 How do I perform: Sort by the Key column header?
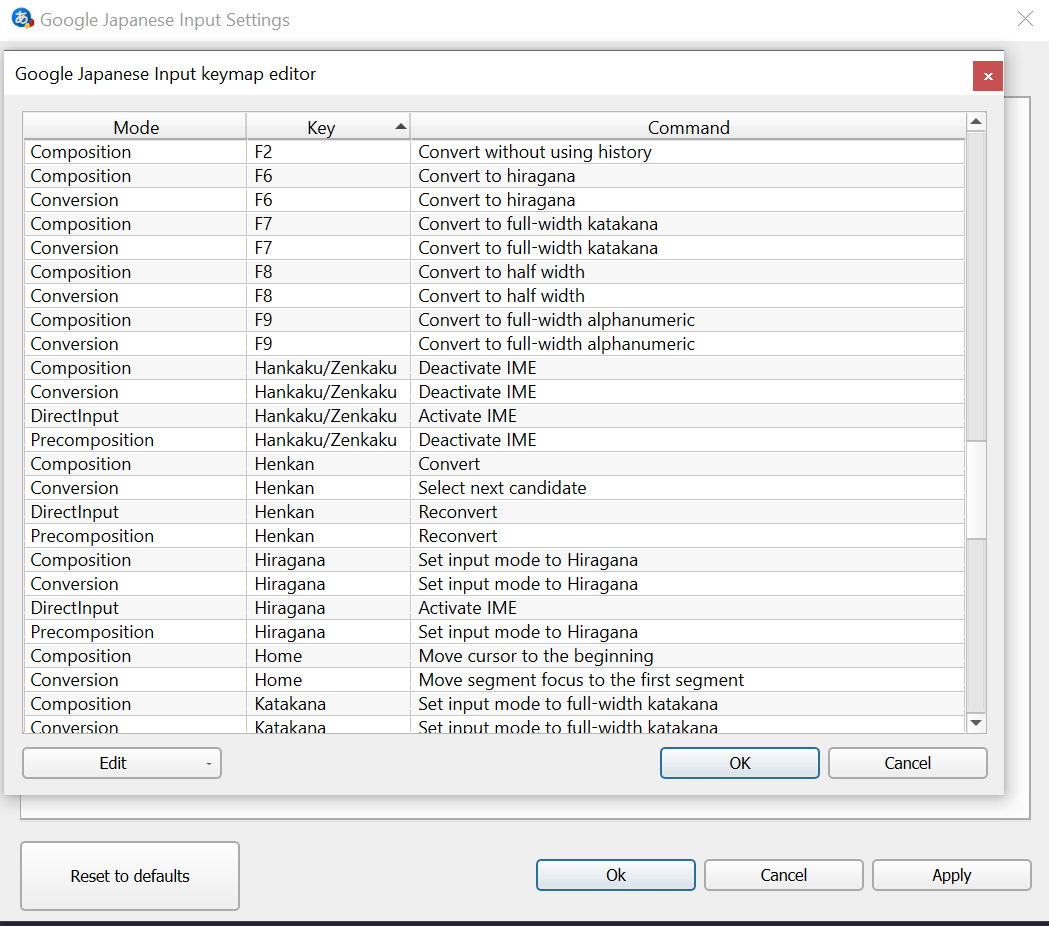click(x=328, y=127)
